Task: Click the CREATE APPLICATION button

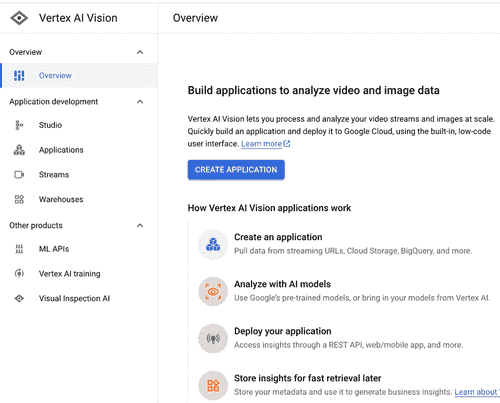Action: pos(236,170)
